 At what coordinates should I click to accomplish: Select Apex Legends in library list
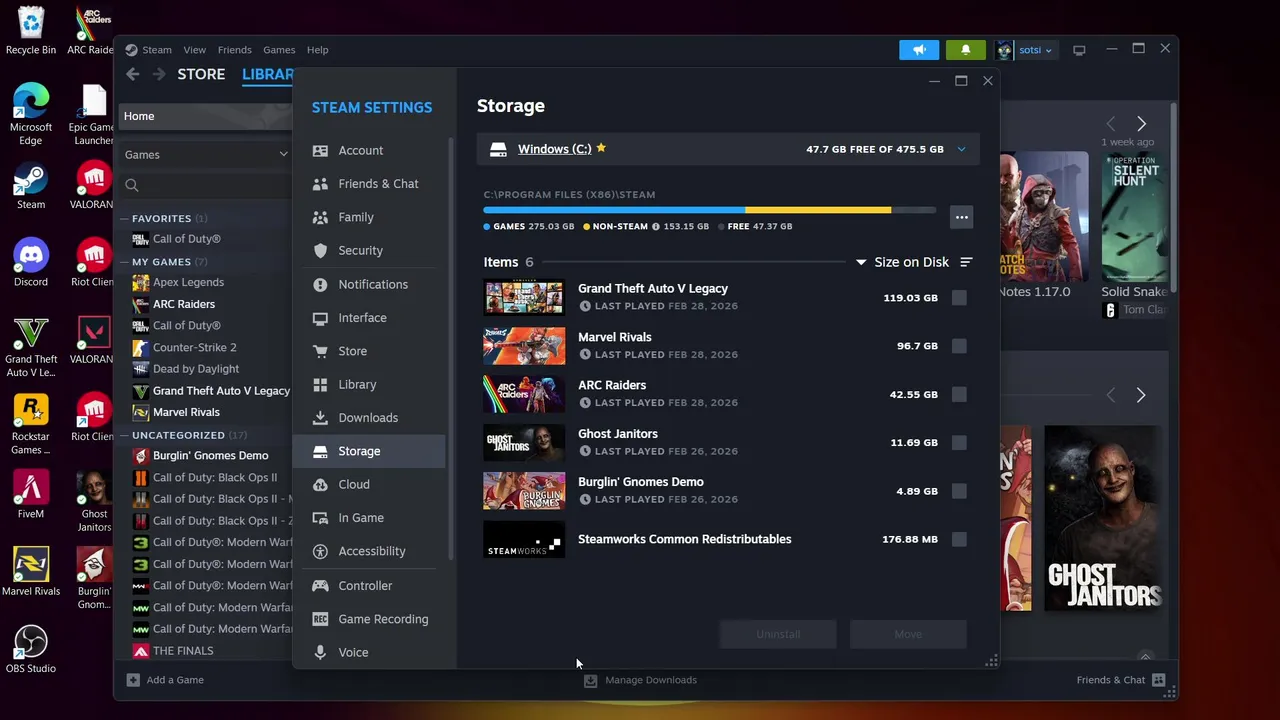(188, 282)
